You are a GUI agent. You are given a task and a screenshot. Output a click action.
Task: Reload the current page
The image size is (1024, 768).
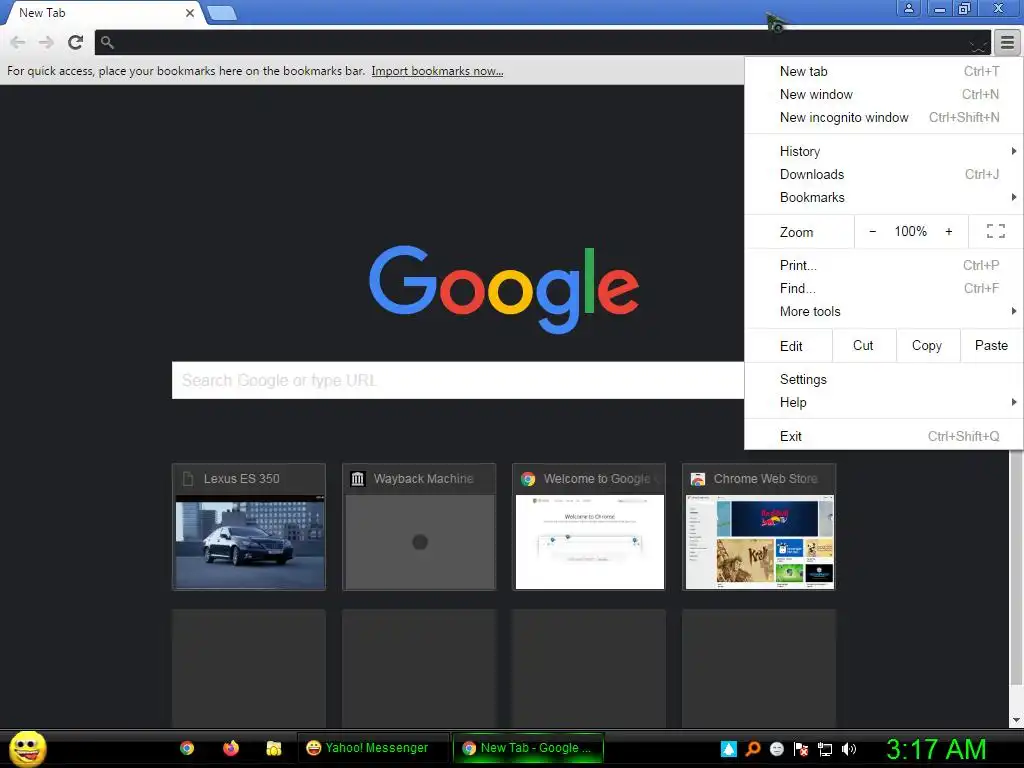click(x=75, y=42)
